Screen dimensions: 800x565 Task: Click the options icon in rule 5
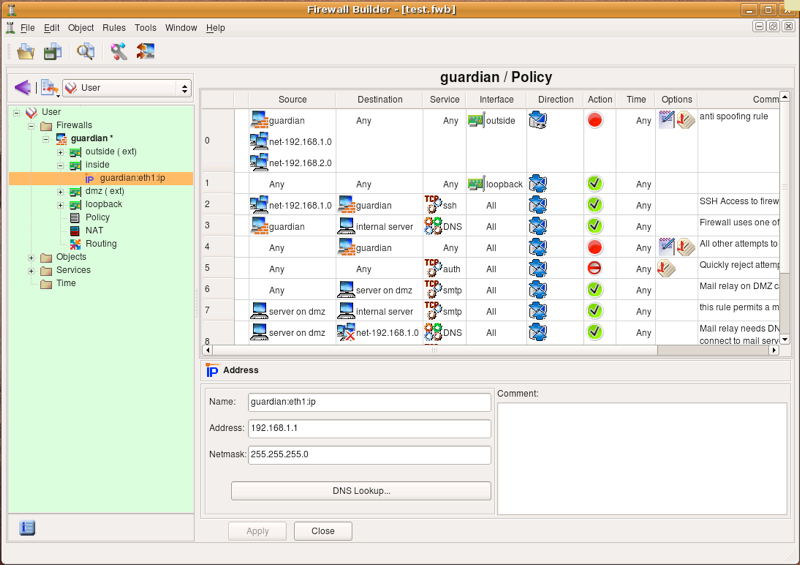tap(666, 268)
